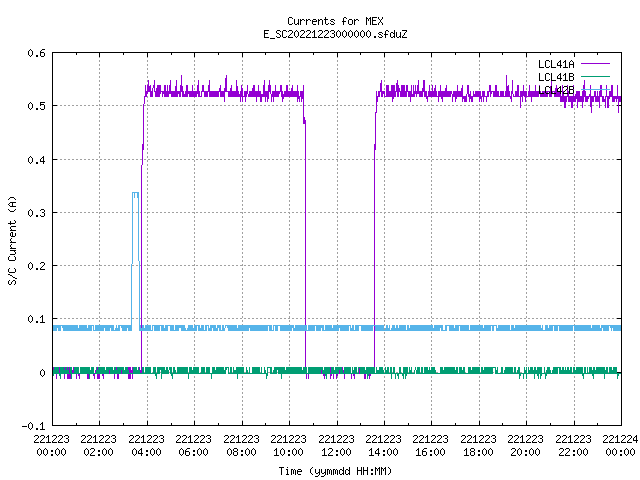The width and height of the screenshot is (640, 480).
Task: Click the 0.2 y-axis tick label
Action: (36, 266)
